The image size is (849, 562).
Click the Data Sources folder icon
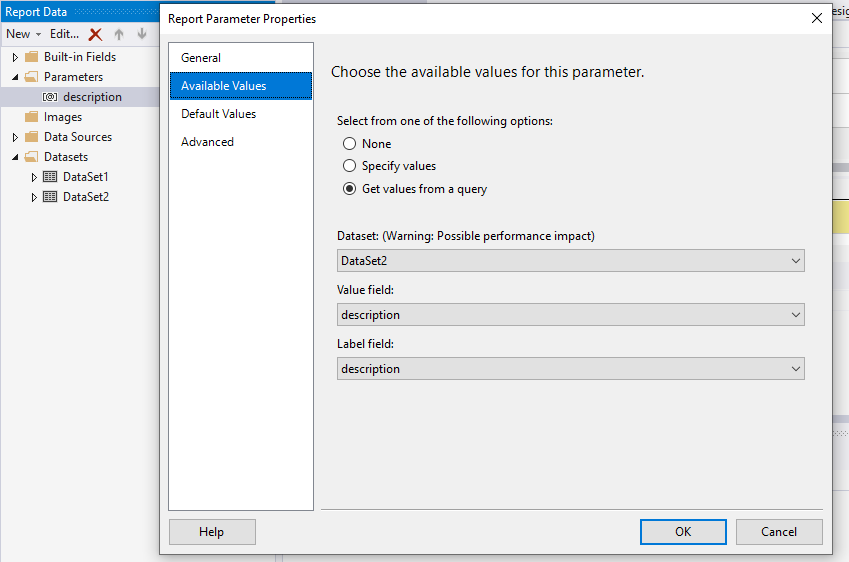pos(32,137)
